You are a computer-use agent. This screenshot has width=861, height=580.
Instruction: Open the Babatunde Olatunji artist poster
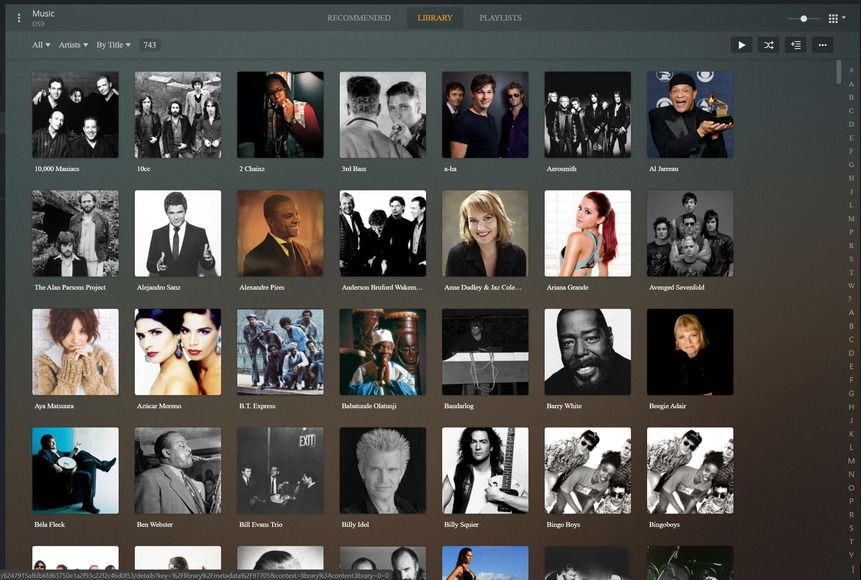coord(383,352)
